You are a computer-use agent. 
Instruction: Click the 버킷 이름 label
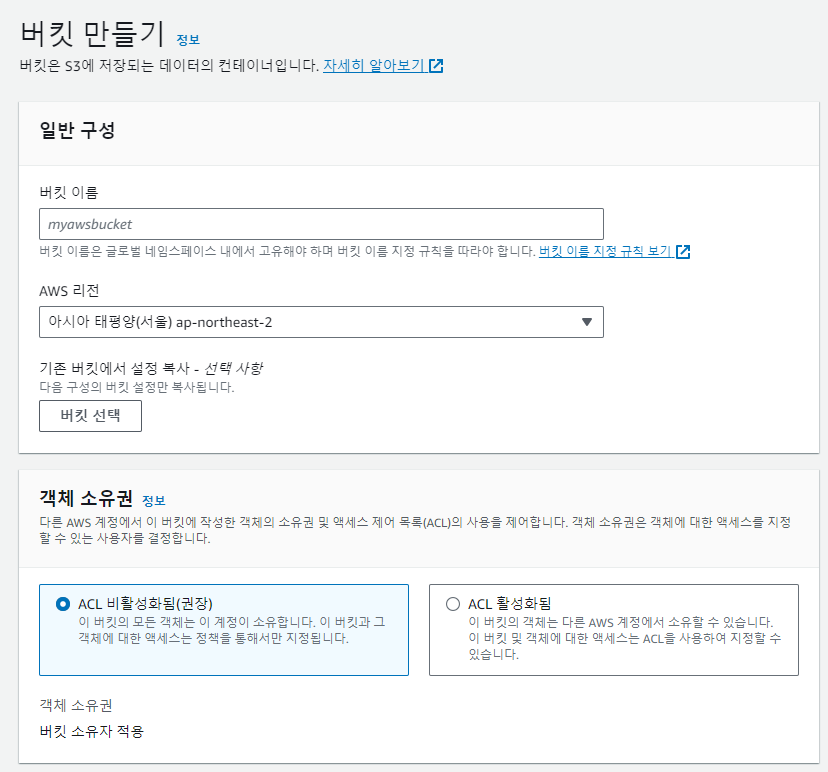tap(69, 193)
